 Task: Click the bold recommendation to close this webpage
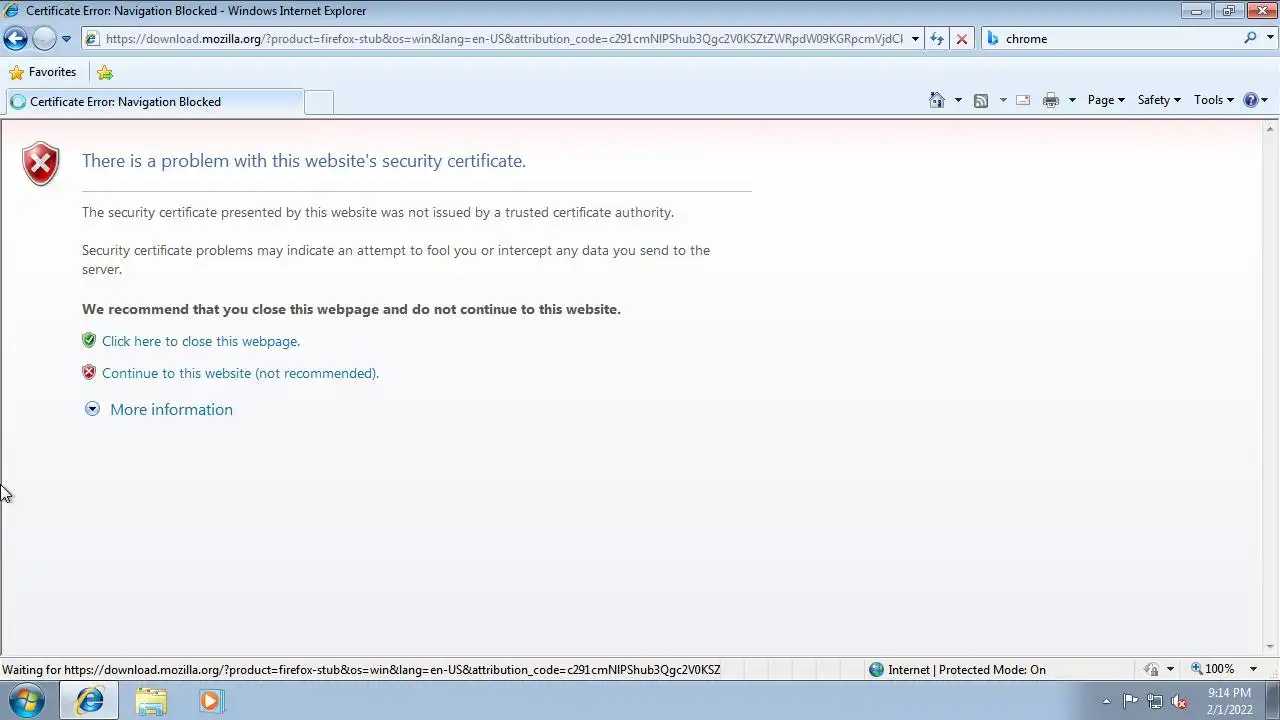(x=351, y=309)
